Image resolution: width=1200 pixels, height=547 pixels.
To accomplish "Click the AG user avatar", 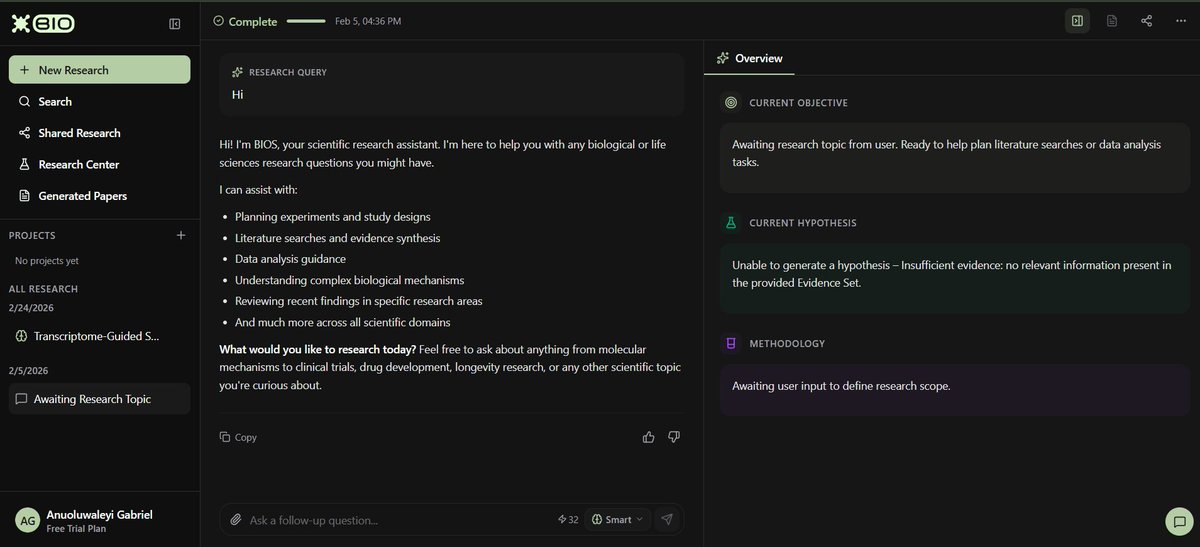I will coord(28,520).
